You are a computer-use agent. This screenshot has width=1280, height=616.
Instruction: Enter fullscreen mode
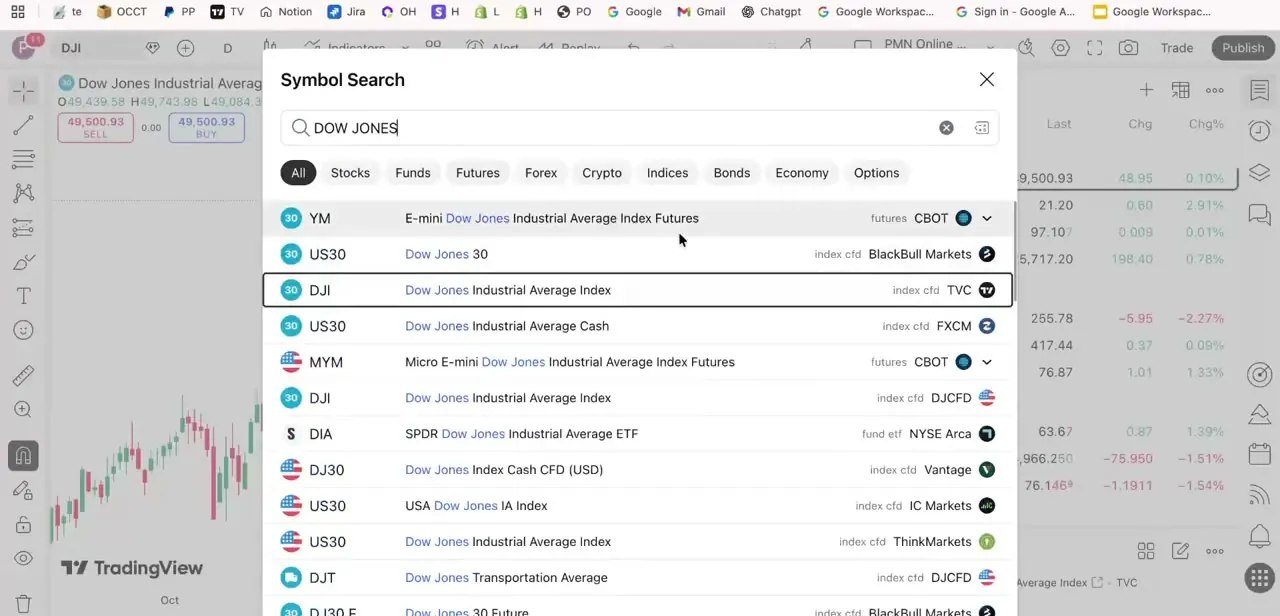point(1095,48)
